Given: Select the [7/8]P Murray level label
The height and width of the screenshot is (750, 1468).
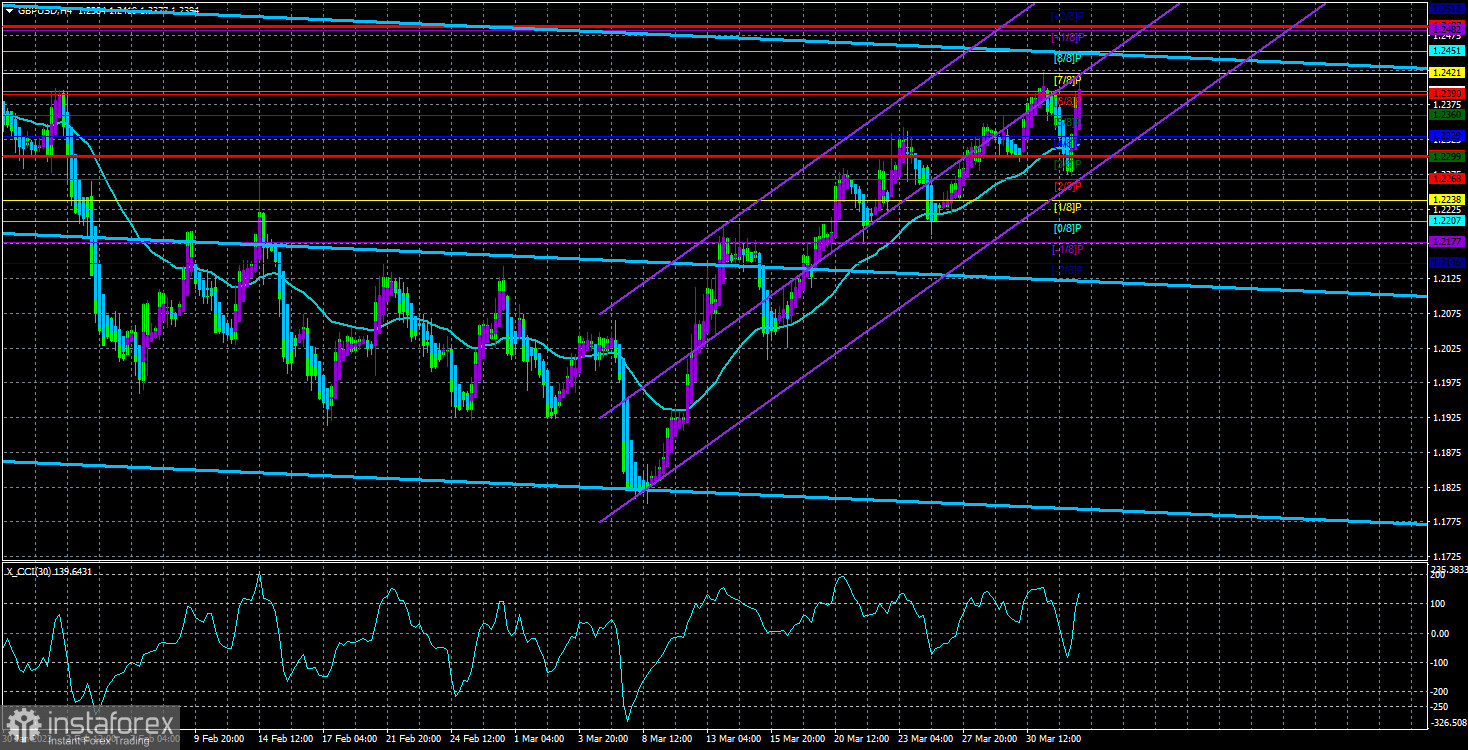Looking at the screenshot, I should 1068,80.
